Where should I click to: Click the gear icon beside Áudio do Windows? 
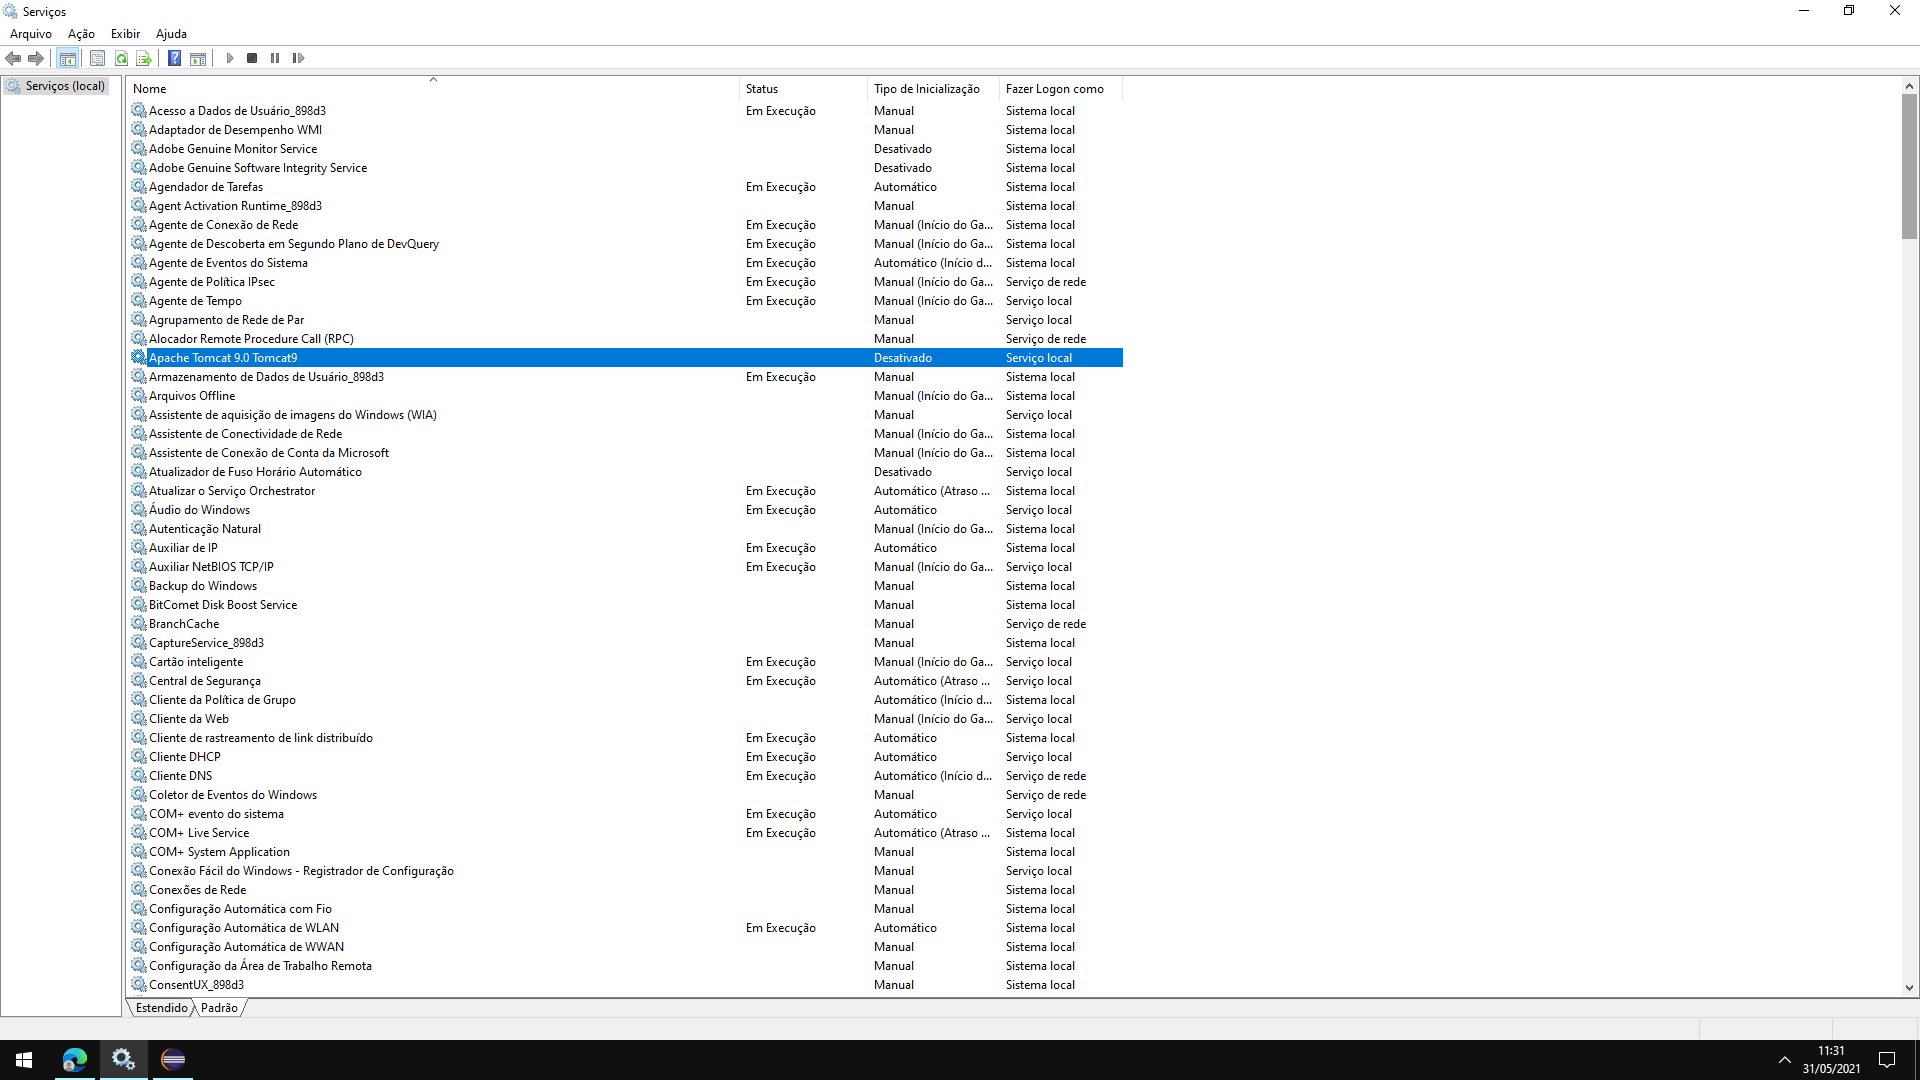pyautogui.click(x=139, y=510)
